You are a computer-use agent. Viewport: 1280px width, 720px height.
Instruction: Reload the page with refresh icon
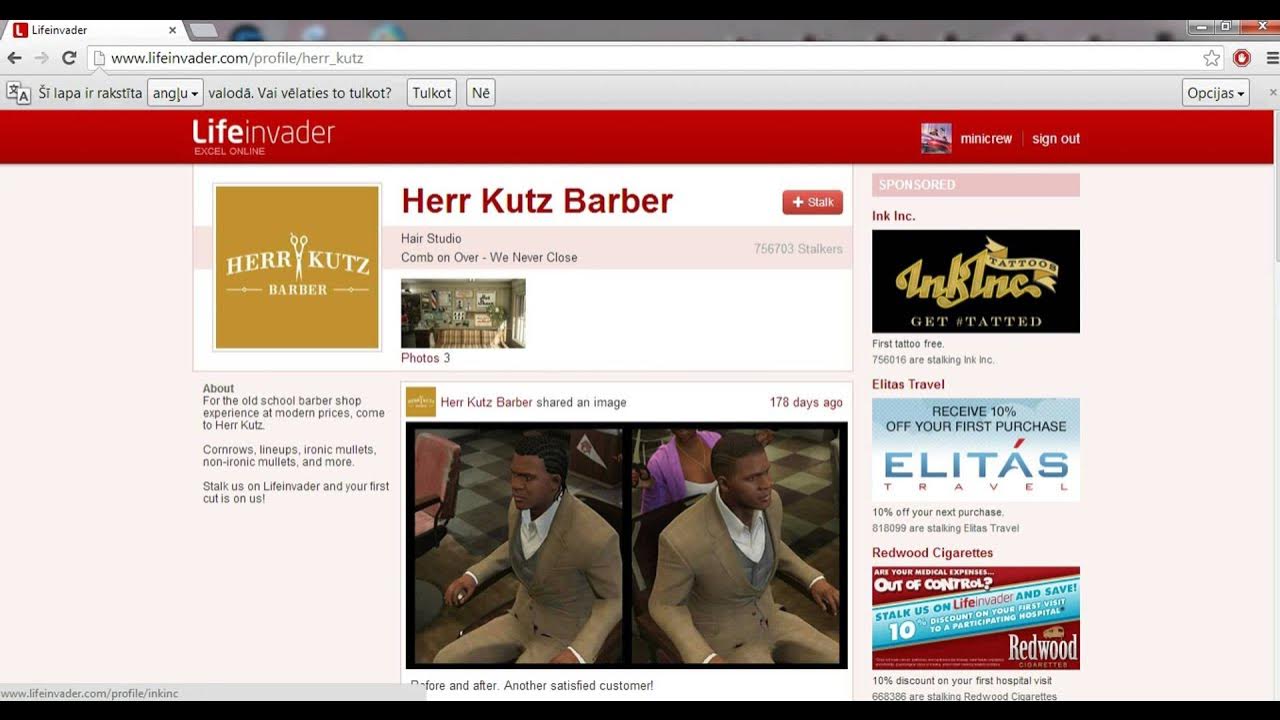click(69, 58)
